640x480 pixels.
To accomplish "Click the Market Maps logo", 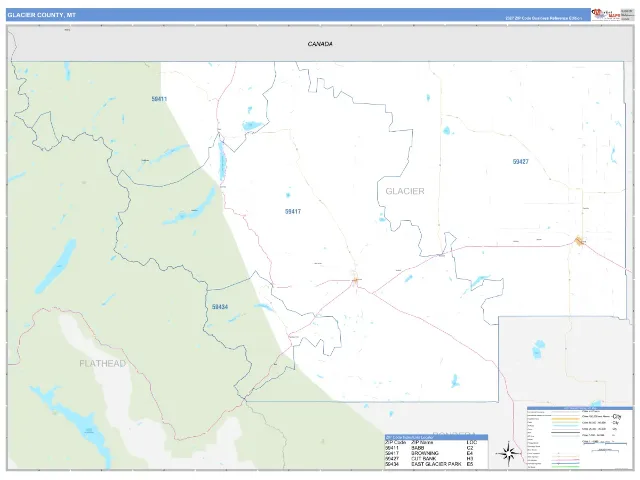I will pos(605,14).
